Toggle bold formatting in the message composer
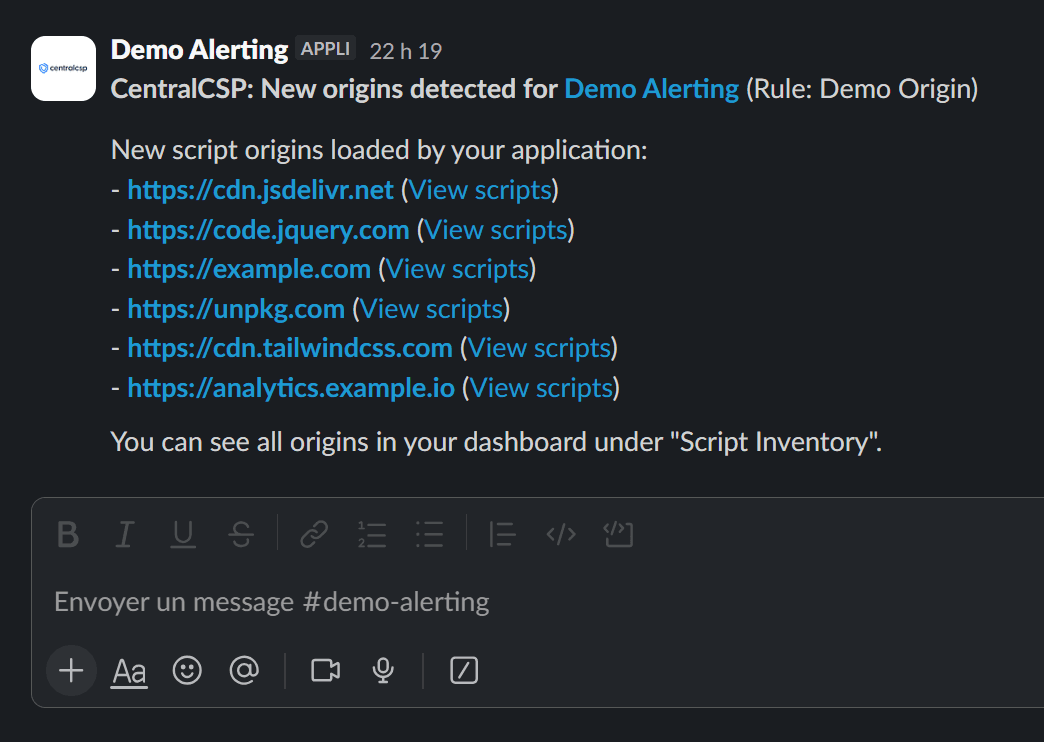The width and height of the screenshot is (1044, 742). point(67,535)
